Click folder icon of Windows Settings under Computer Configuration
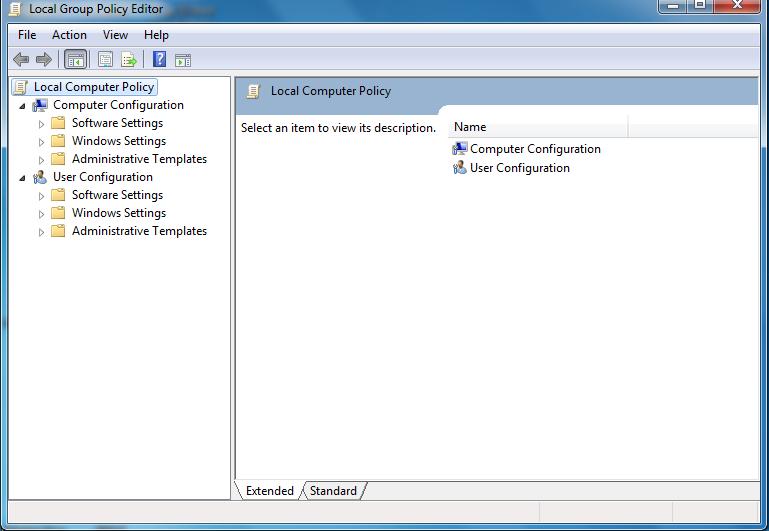 pos(58,141)
